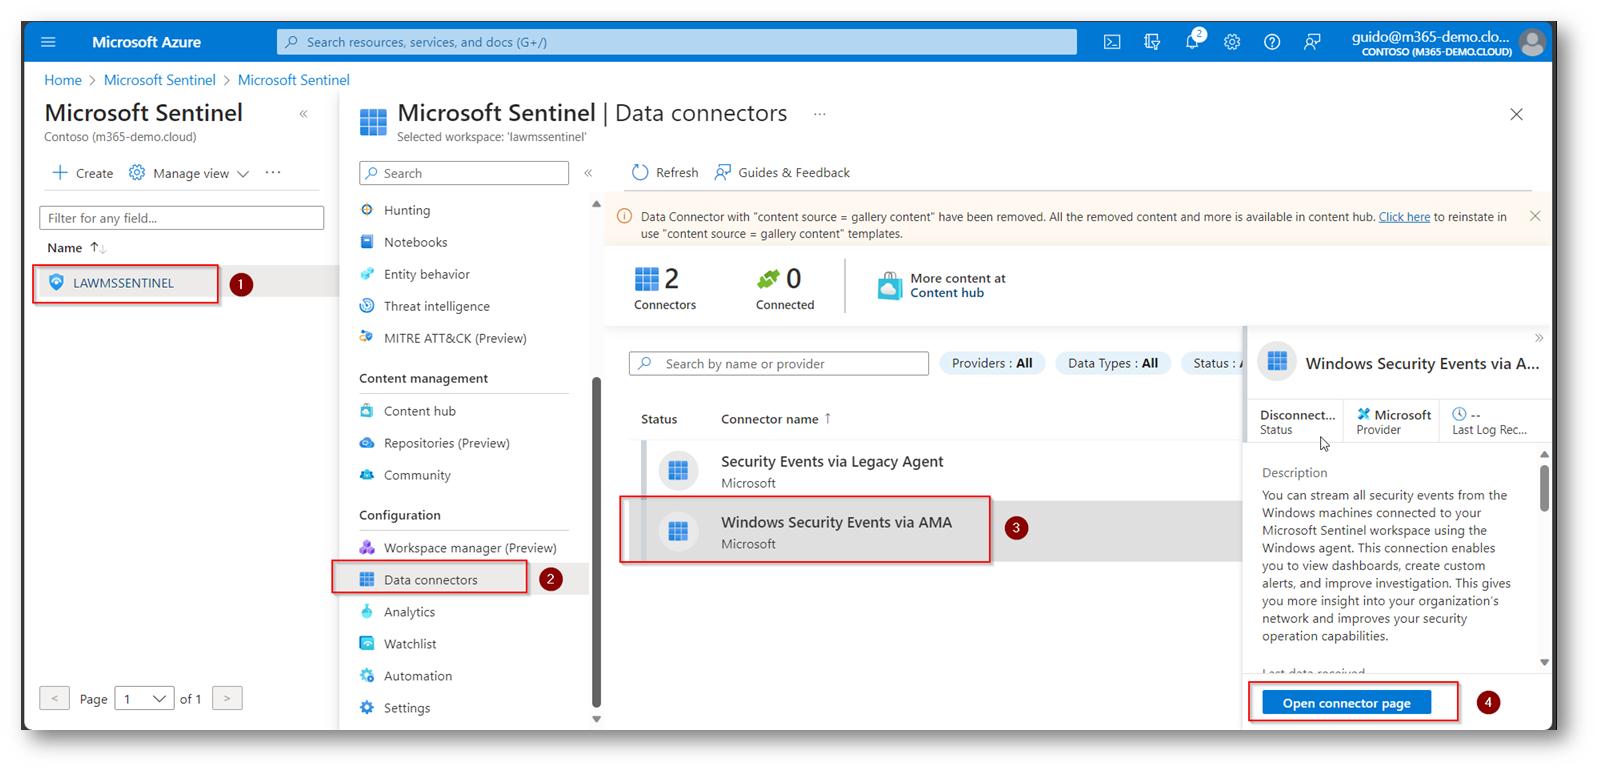Open the page number dropdown
Image resolution: width=1599 pixels, height=772 pixels.
coord(145,699)
